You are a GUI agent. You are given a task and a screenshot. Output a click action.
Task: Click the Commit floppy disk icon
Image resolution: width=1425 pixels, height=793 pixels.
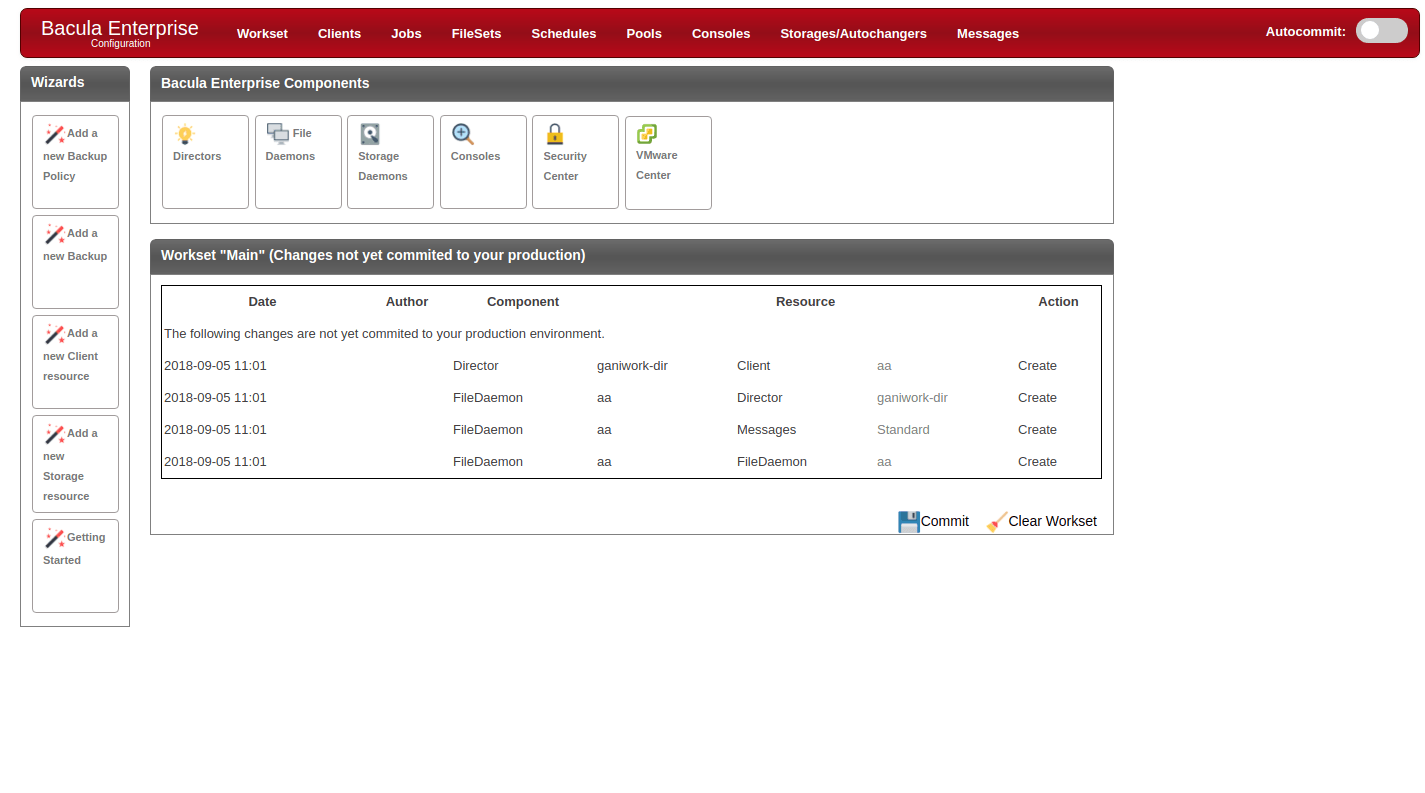909,521
